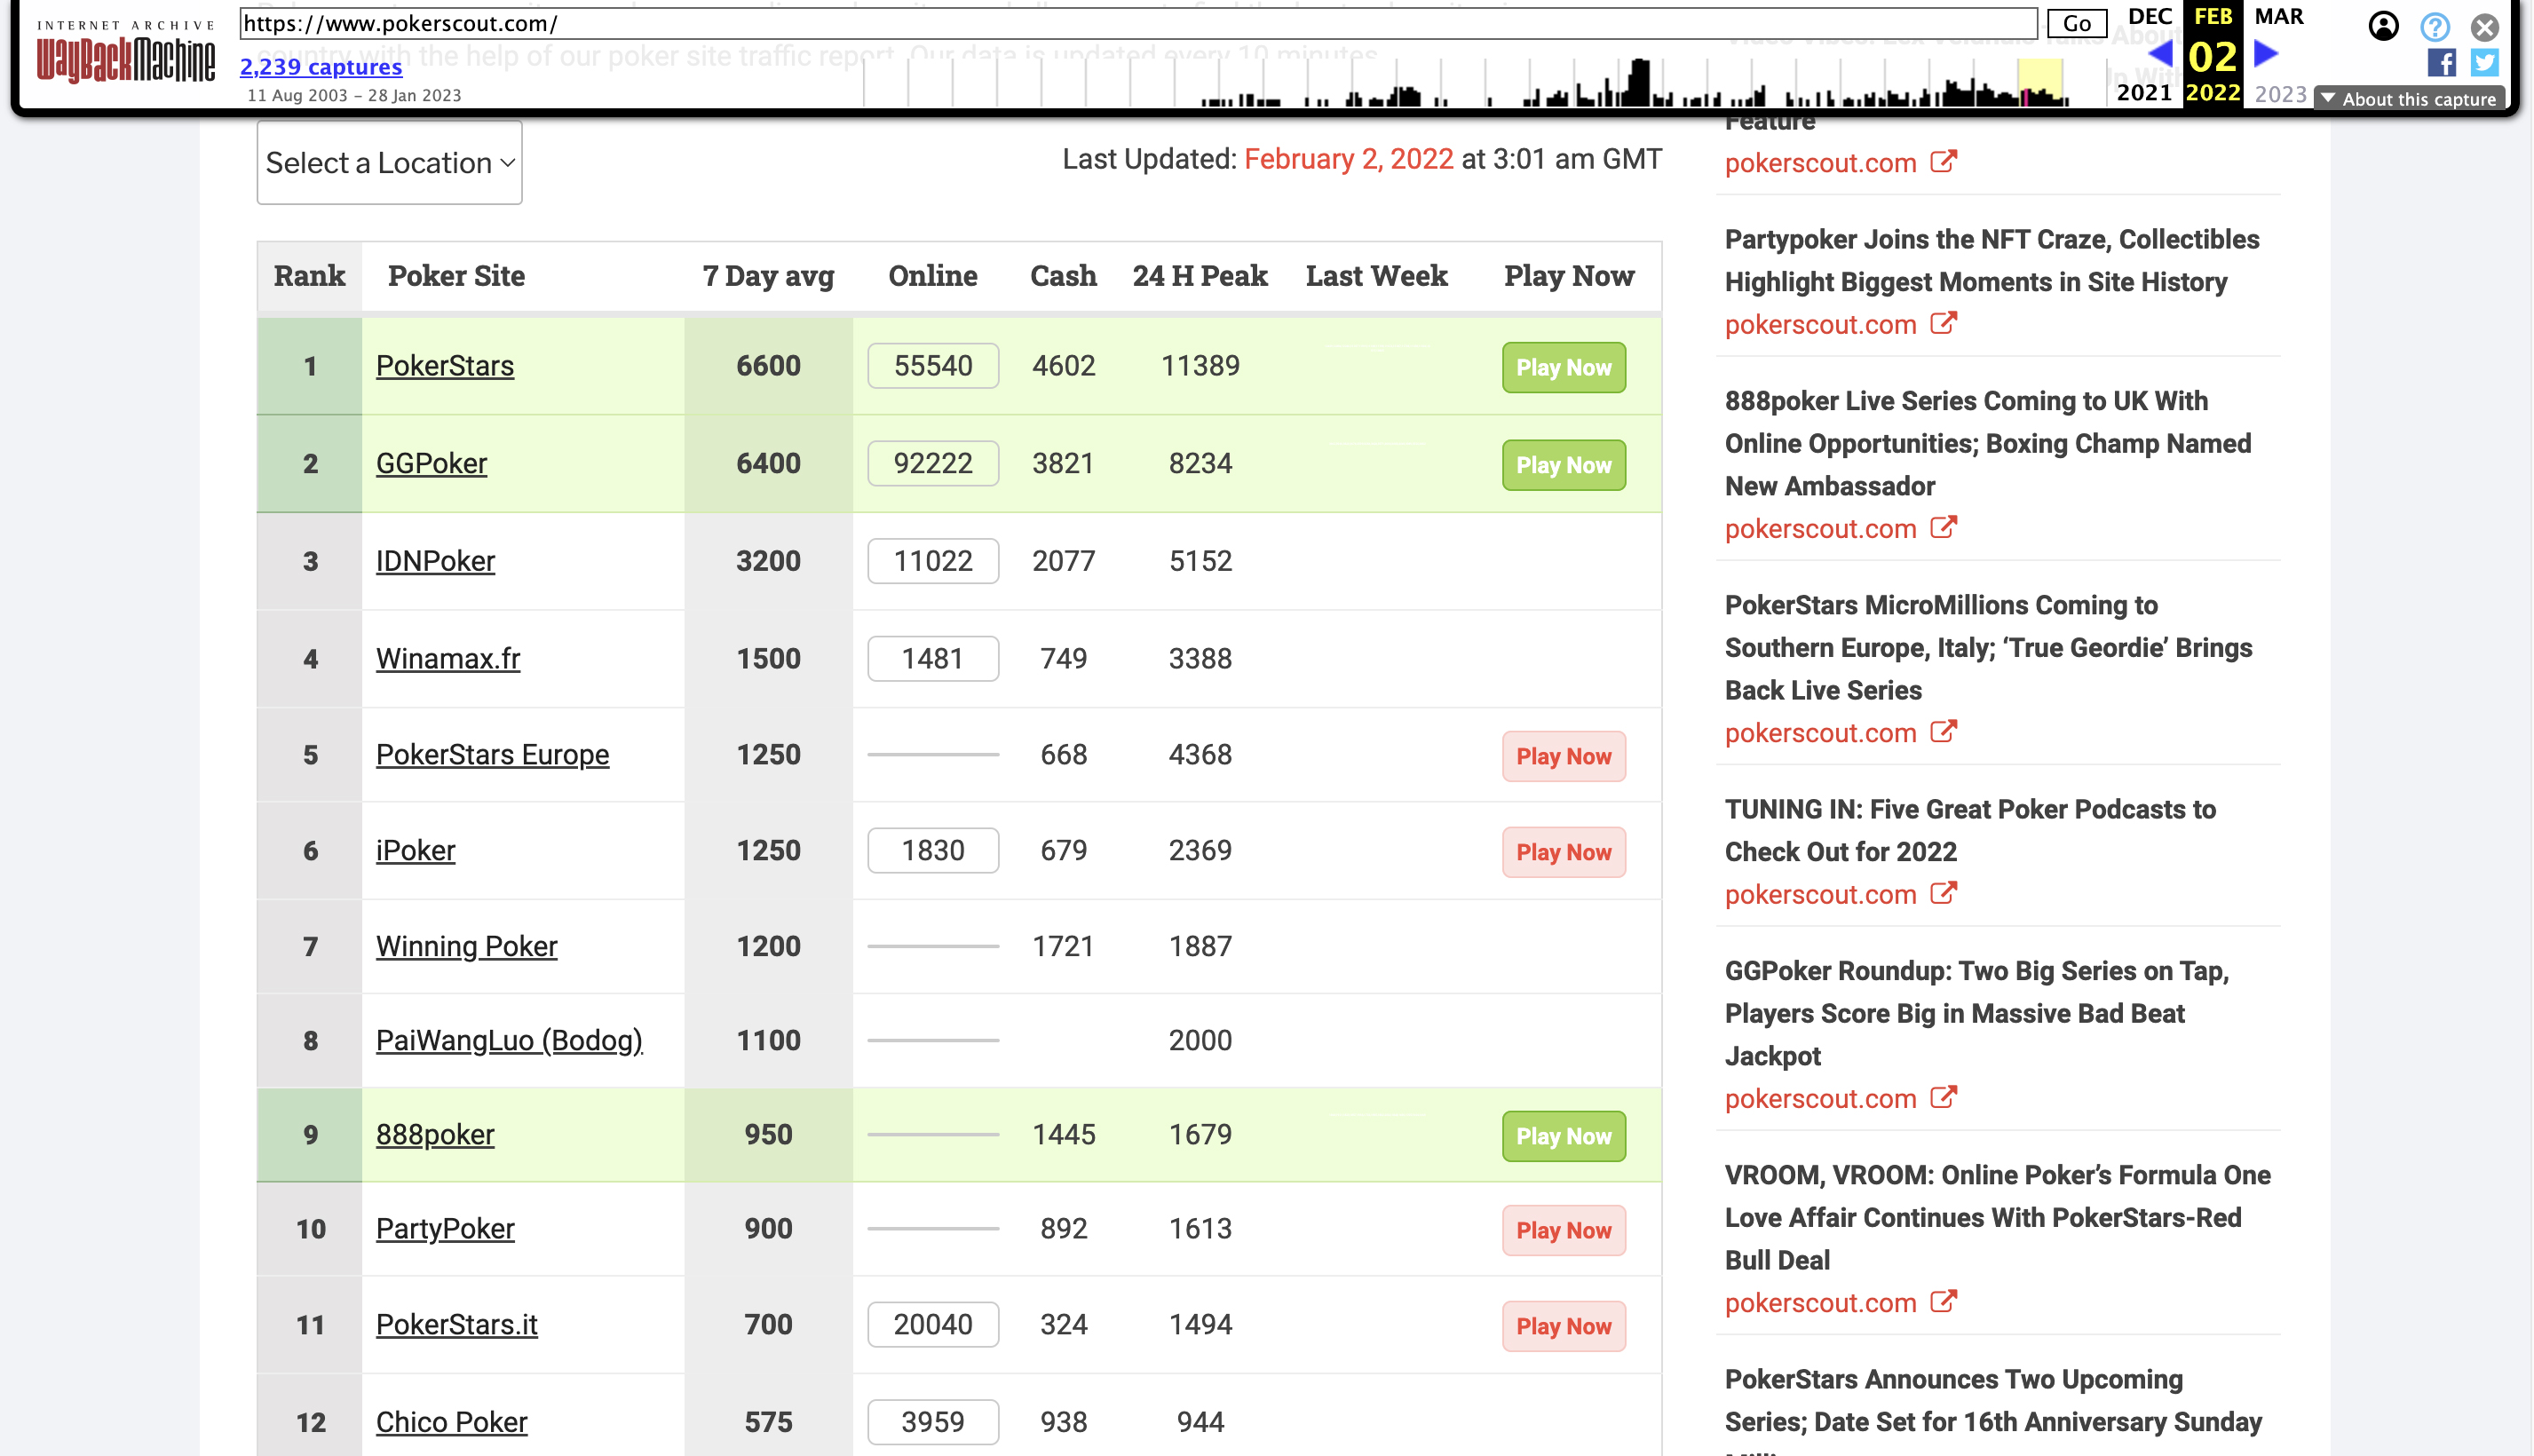Share capture on Twitter icon
The width and height of the screenshot is (2534, 1456).
(2484, 63)
